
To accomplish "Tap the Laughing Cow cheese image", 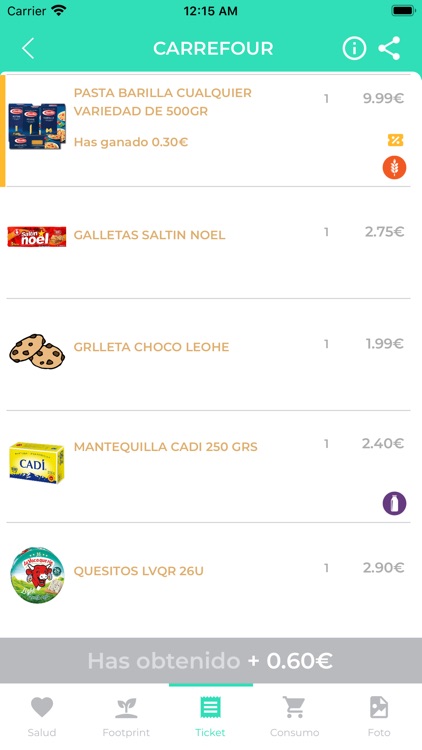I will coord(37,575).
